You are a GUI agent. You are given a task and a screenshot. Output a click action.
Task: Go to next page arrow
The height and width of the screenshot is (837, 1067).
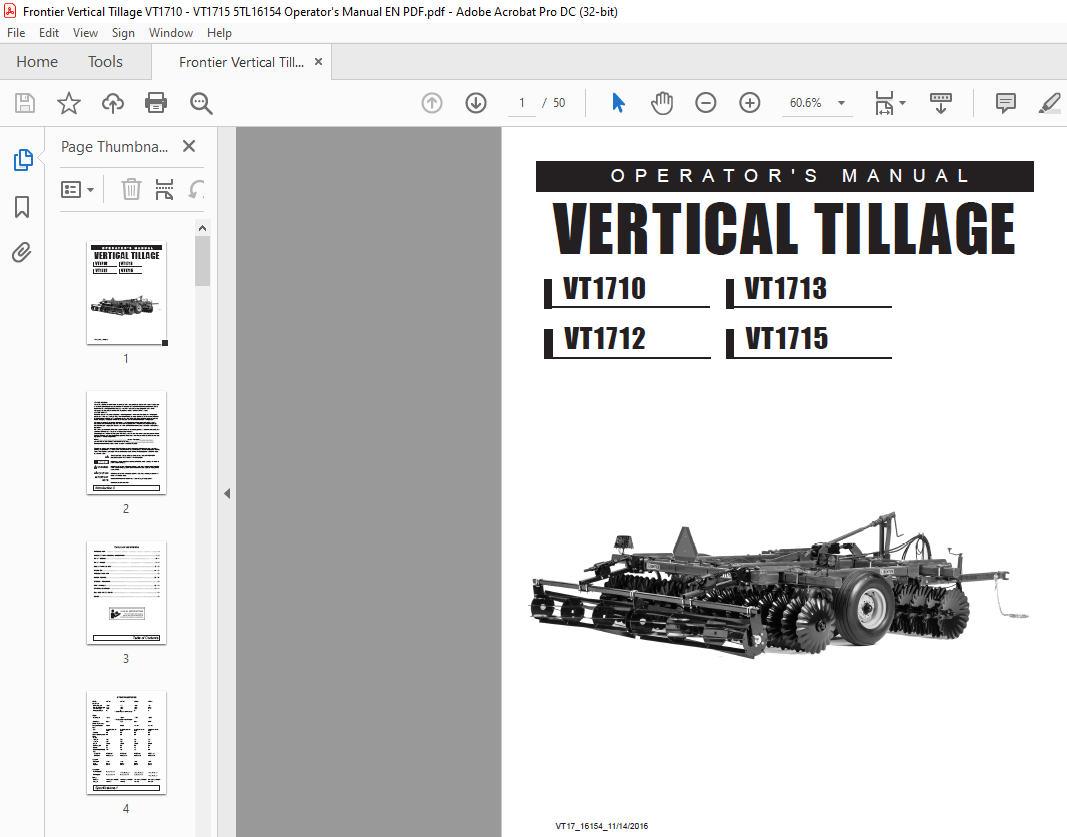click(476, 103)
